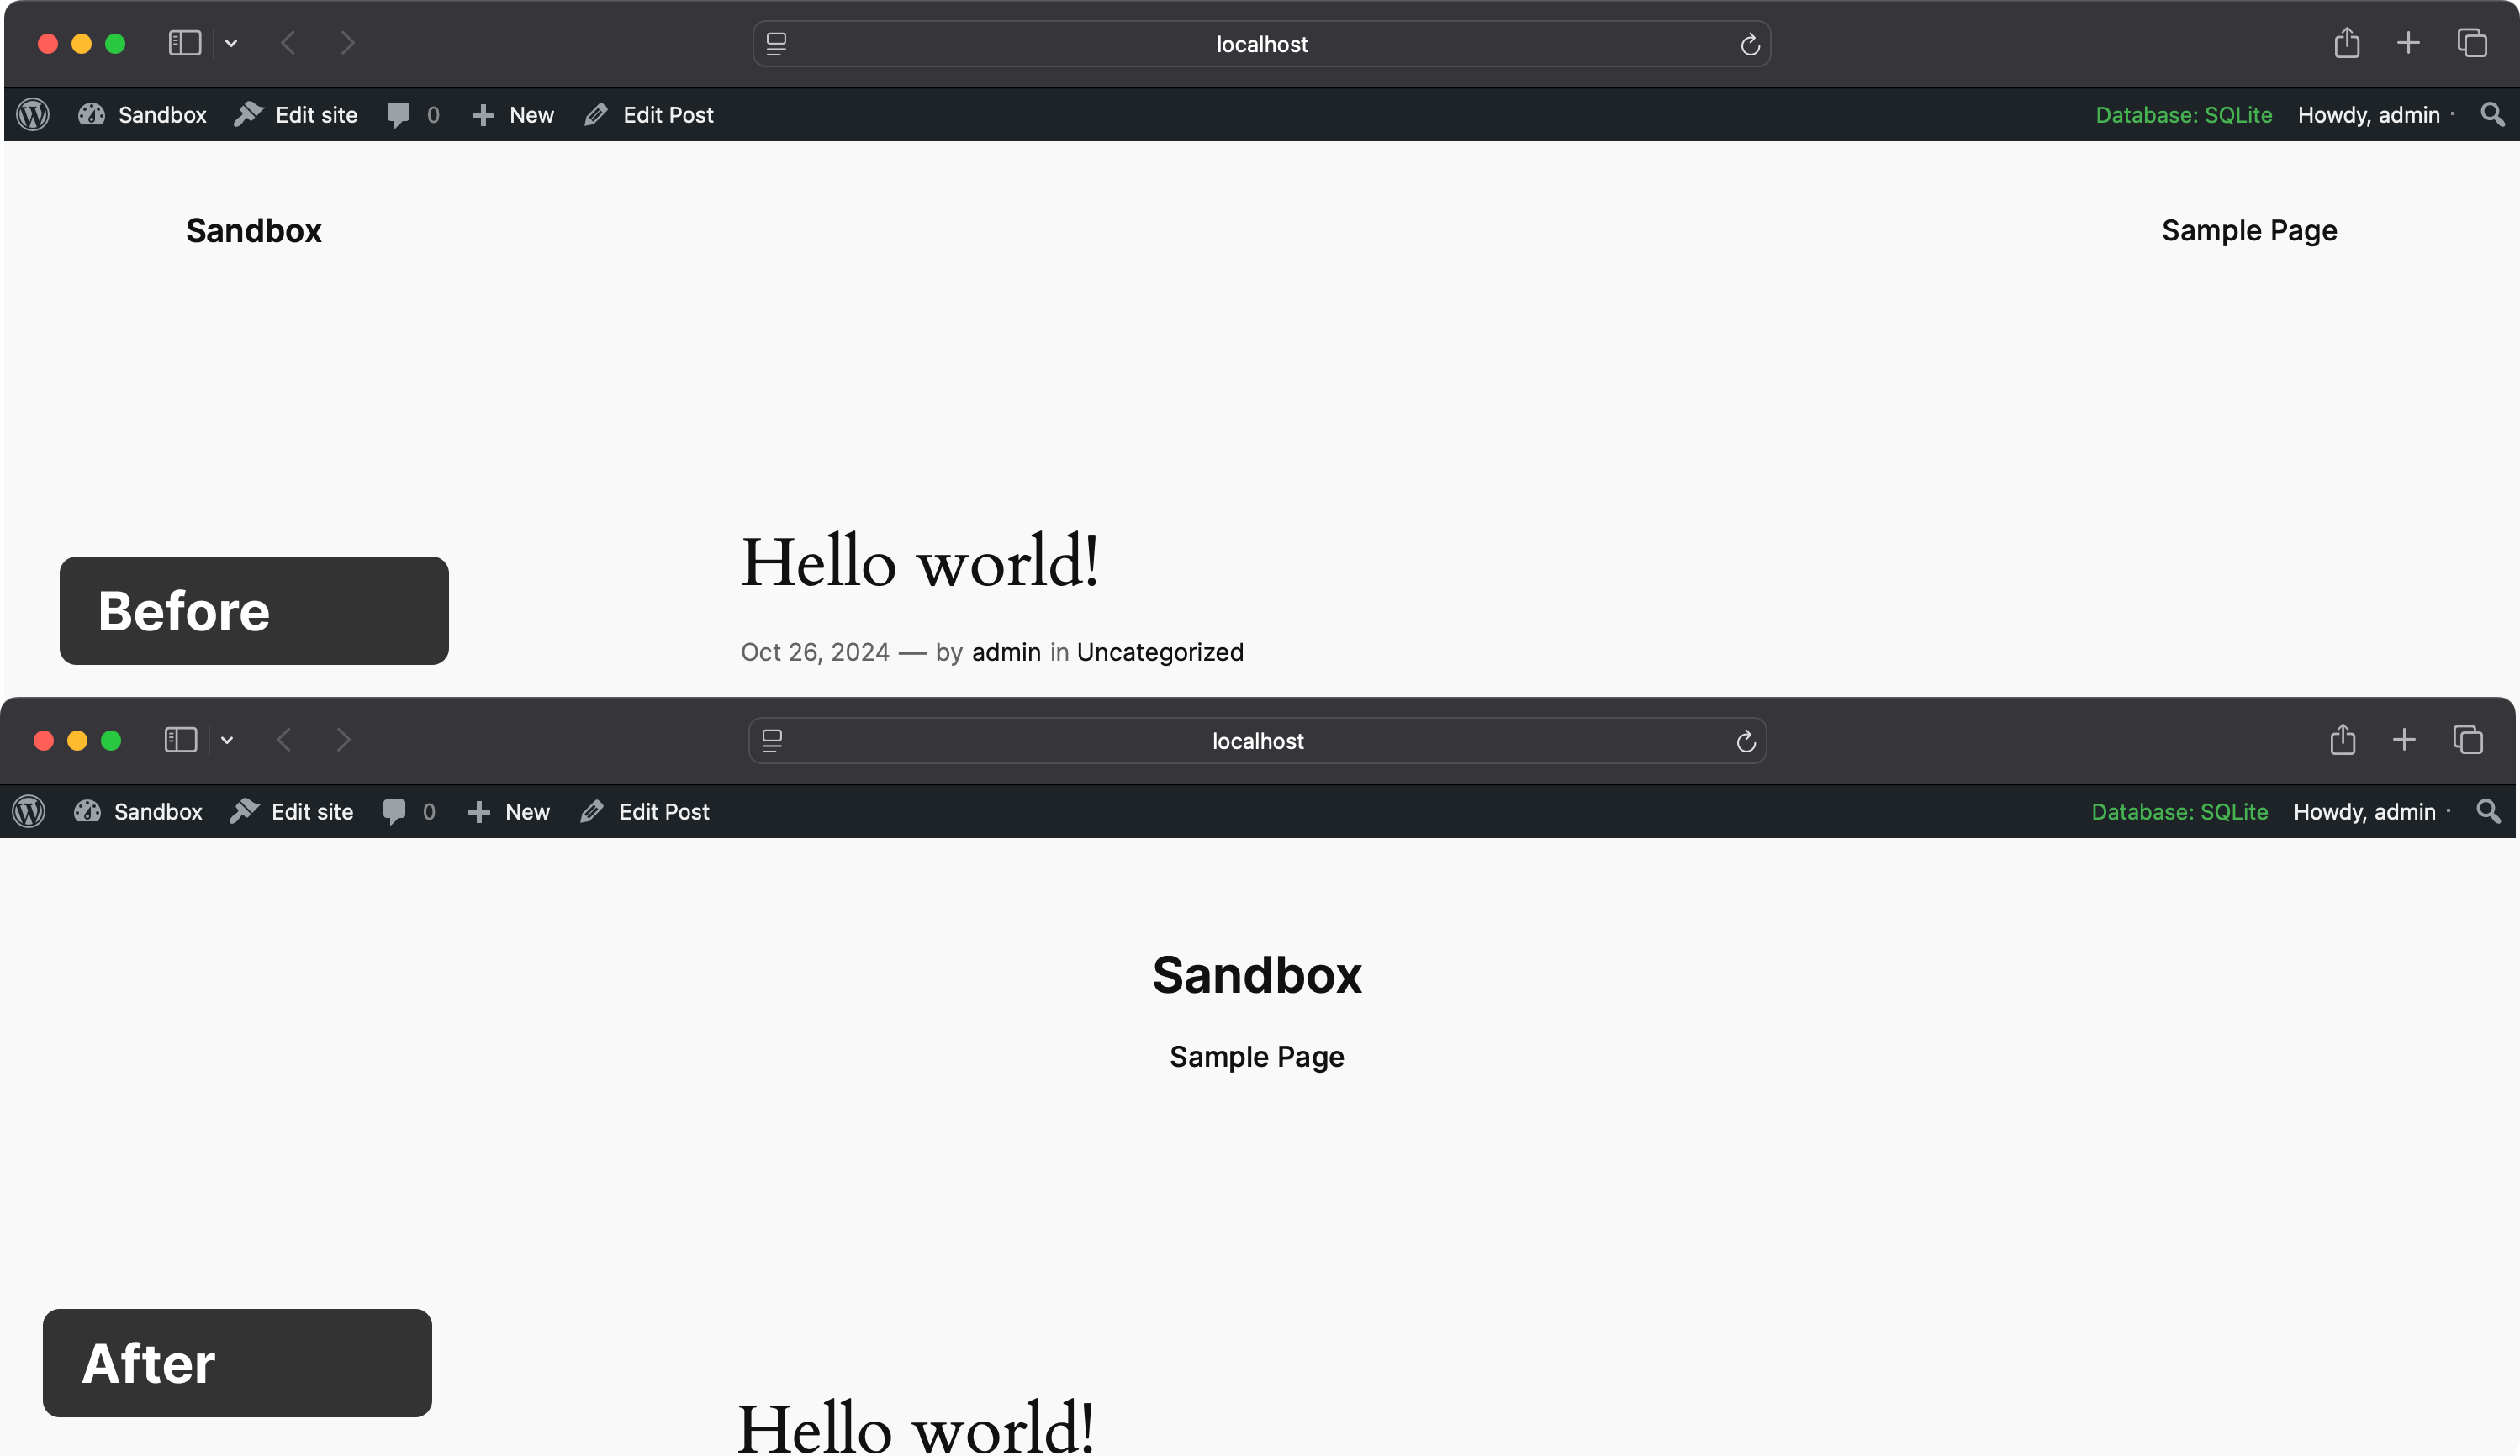Screen dimensions: 2520x1456
Task: Expand sidebar dropdown chevron in bottom window
Action: [227, 740]
